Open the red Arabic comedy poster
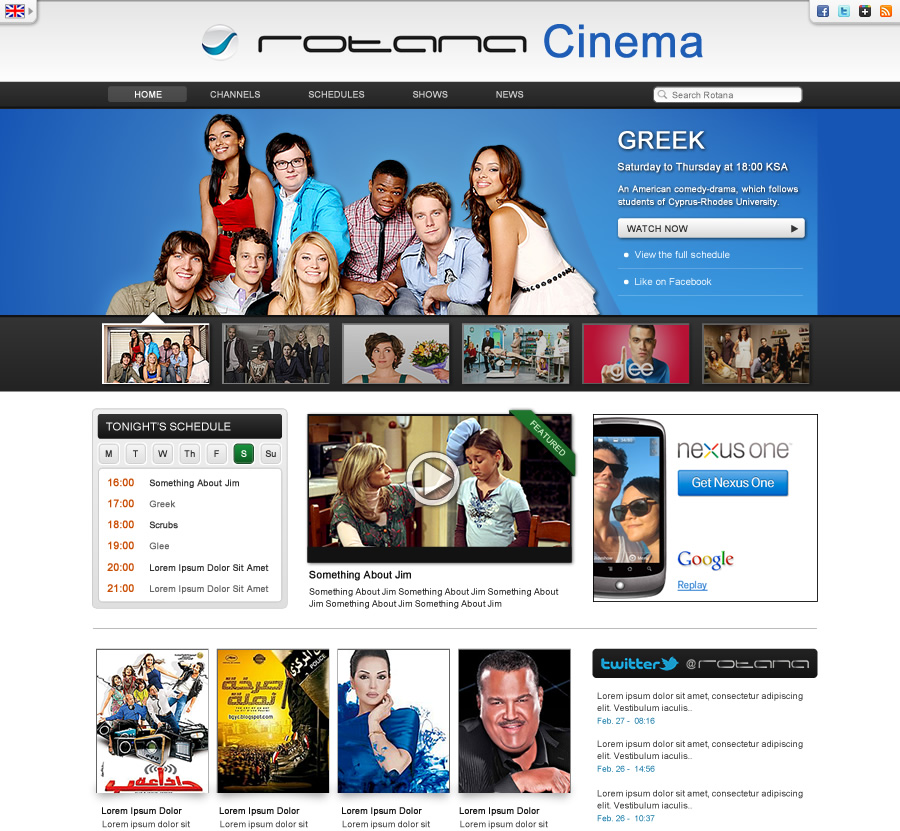The width and height of the screenshot is (900, 831). (152, 721)
